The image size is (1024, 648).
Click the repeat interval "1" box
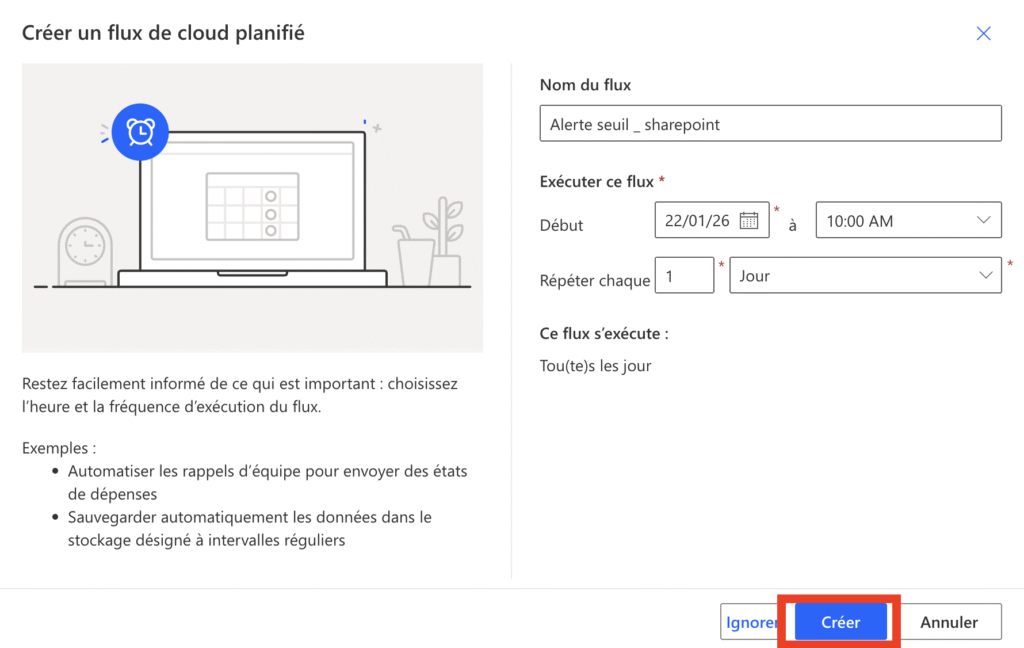pos(684,275)
